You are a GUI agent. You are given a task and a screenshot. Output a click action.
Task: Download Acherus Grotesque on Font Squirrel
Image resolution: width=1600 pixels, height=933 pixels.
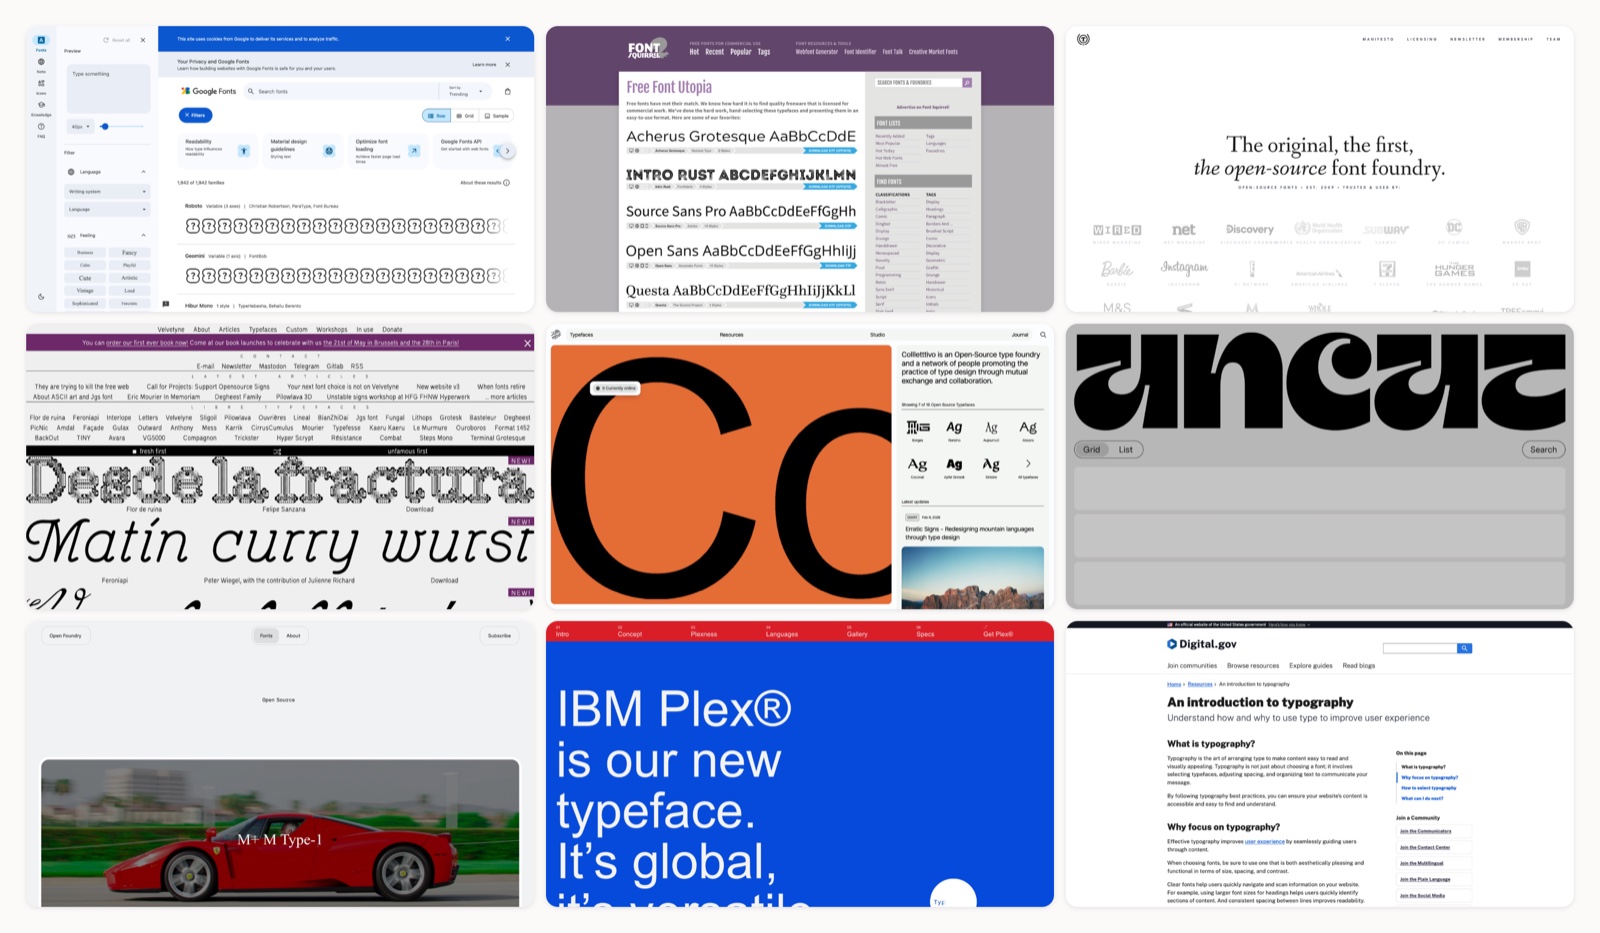click(x=830, y=150)
